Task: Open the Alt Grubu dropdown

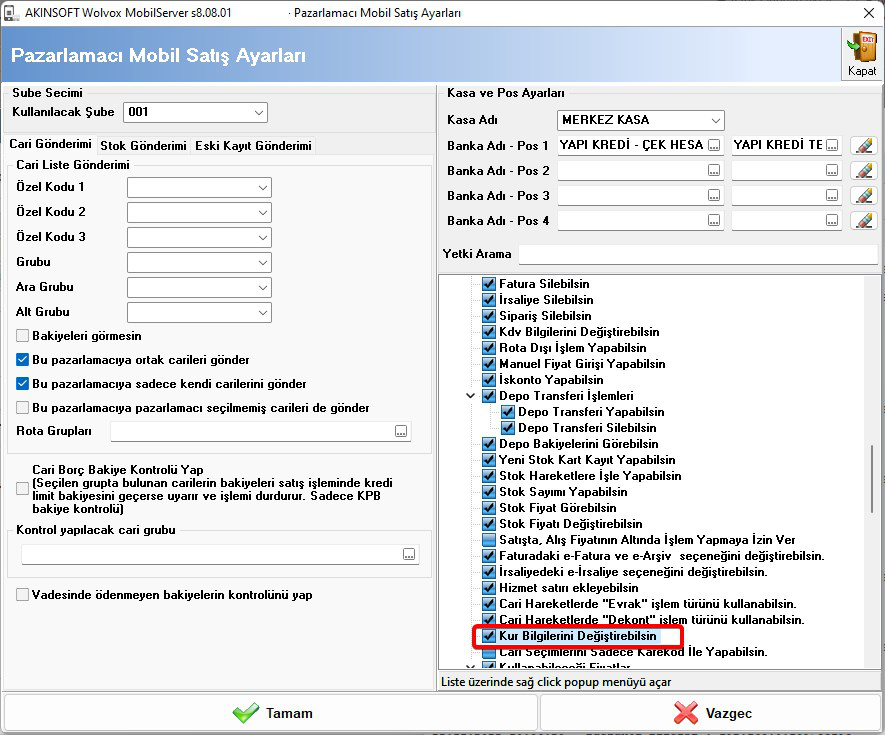Action: pyautogui.click(x=262, y=312)
